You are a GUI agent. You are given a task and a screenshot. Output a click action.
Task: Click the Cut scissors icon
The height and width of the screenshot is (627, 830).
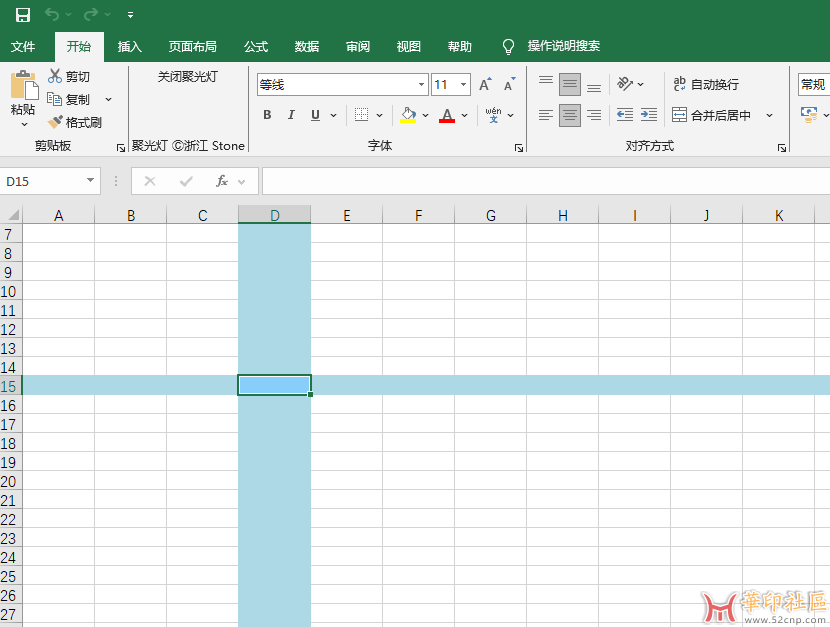tap(55, 77)
